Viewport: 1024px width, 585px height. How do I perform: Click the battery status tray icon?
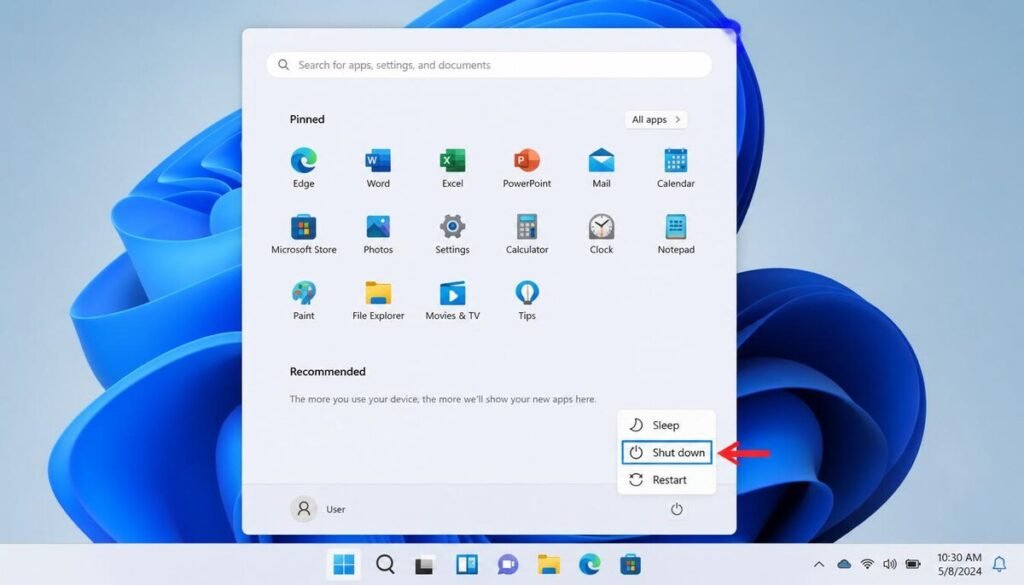pyautogui.click(x=913, y=564)
